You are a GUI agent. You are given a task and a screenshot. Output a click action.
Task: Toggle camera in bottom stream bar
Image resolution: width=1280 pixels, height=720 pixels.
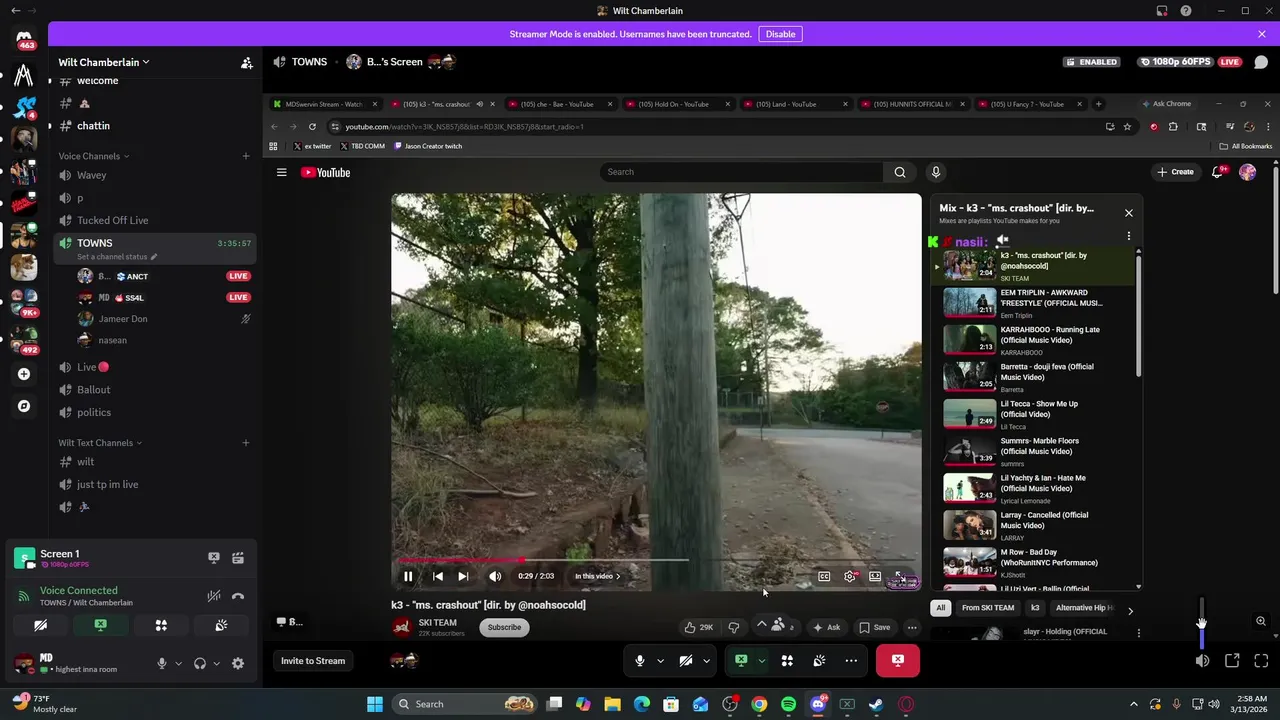point(686,661)
